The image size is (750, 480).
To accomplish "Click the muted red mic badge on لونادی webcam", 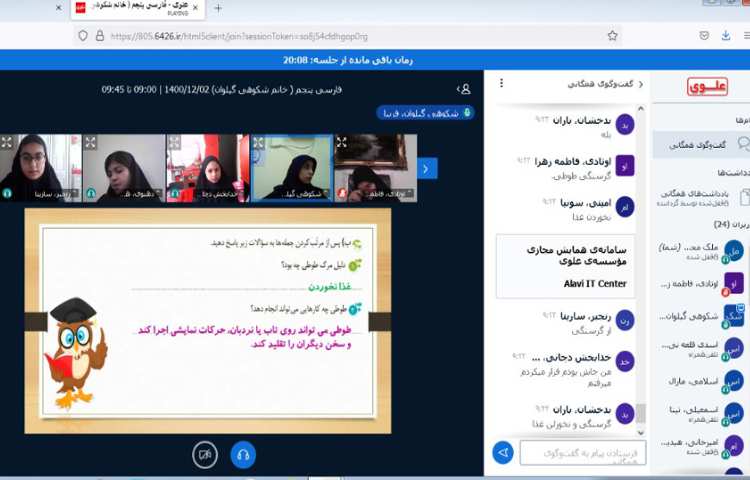I will click(x=342, y=193).
